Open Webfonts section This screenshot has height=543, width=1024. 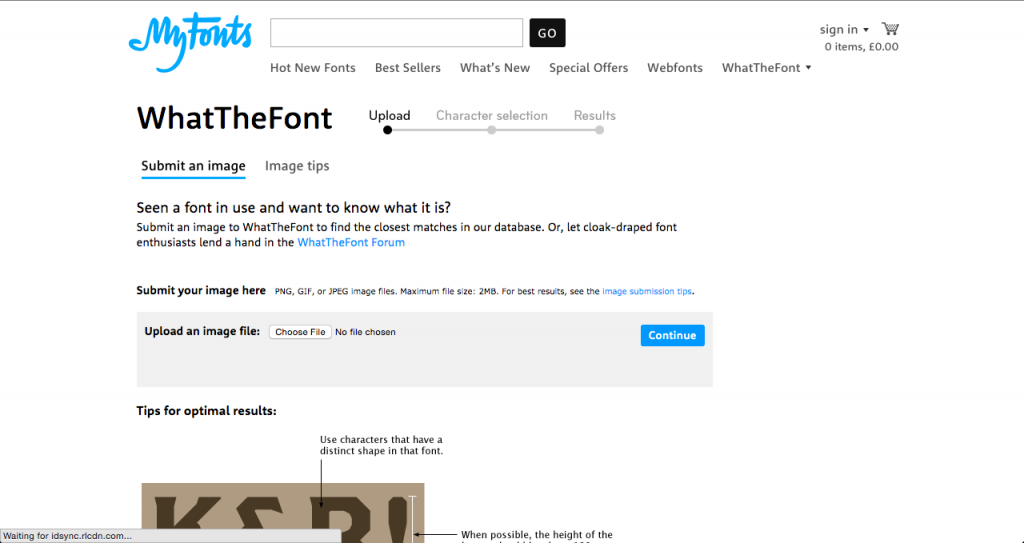[x=675, y=67]
